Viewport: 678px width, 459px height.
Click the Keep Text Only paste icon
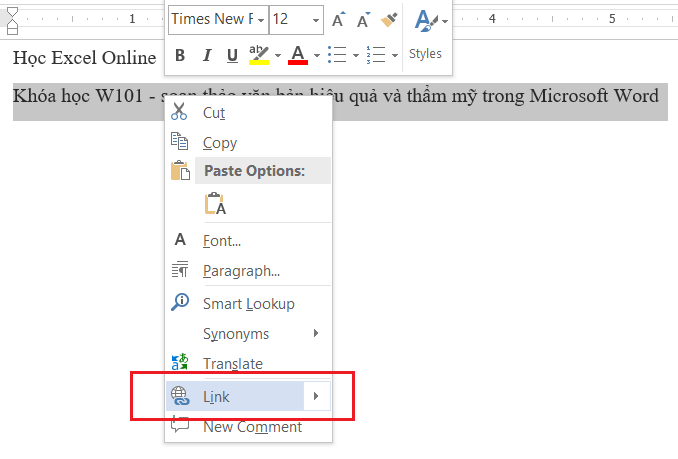tap(215, 204)
